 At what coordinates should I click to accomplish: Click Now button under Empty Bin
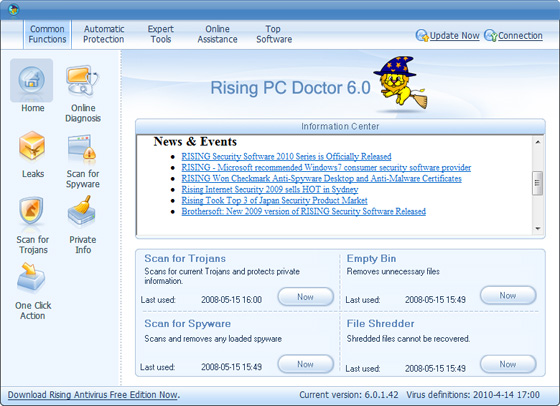click(x=508, y=295)
